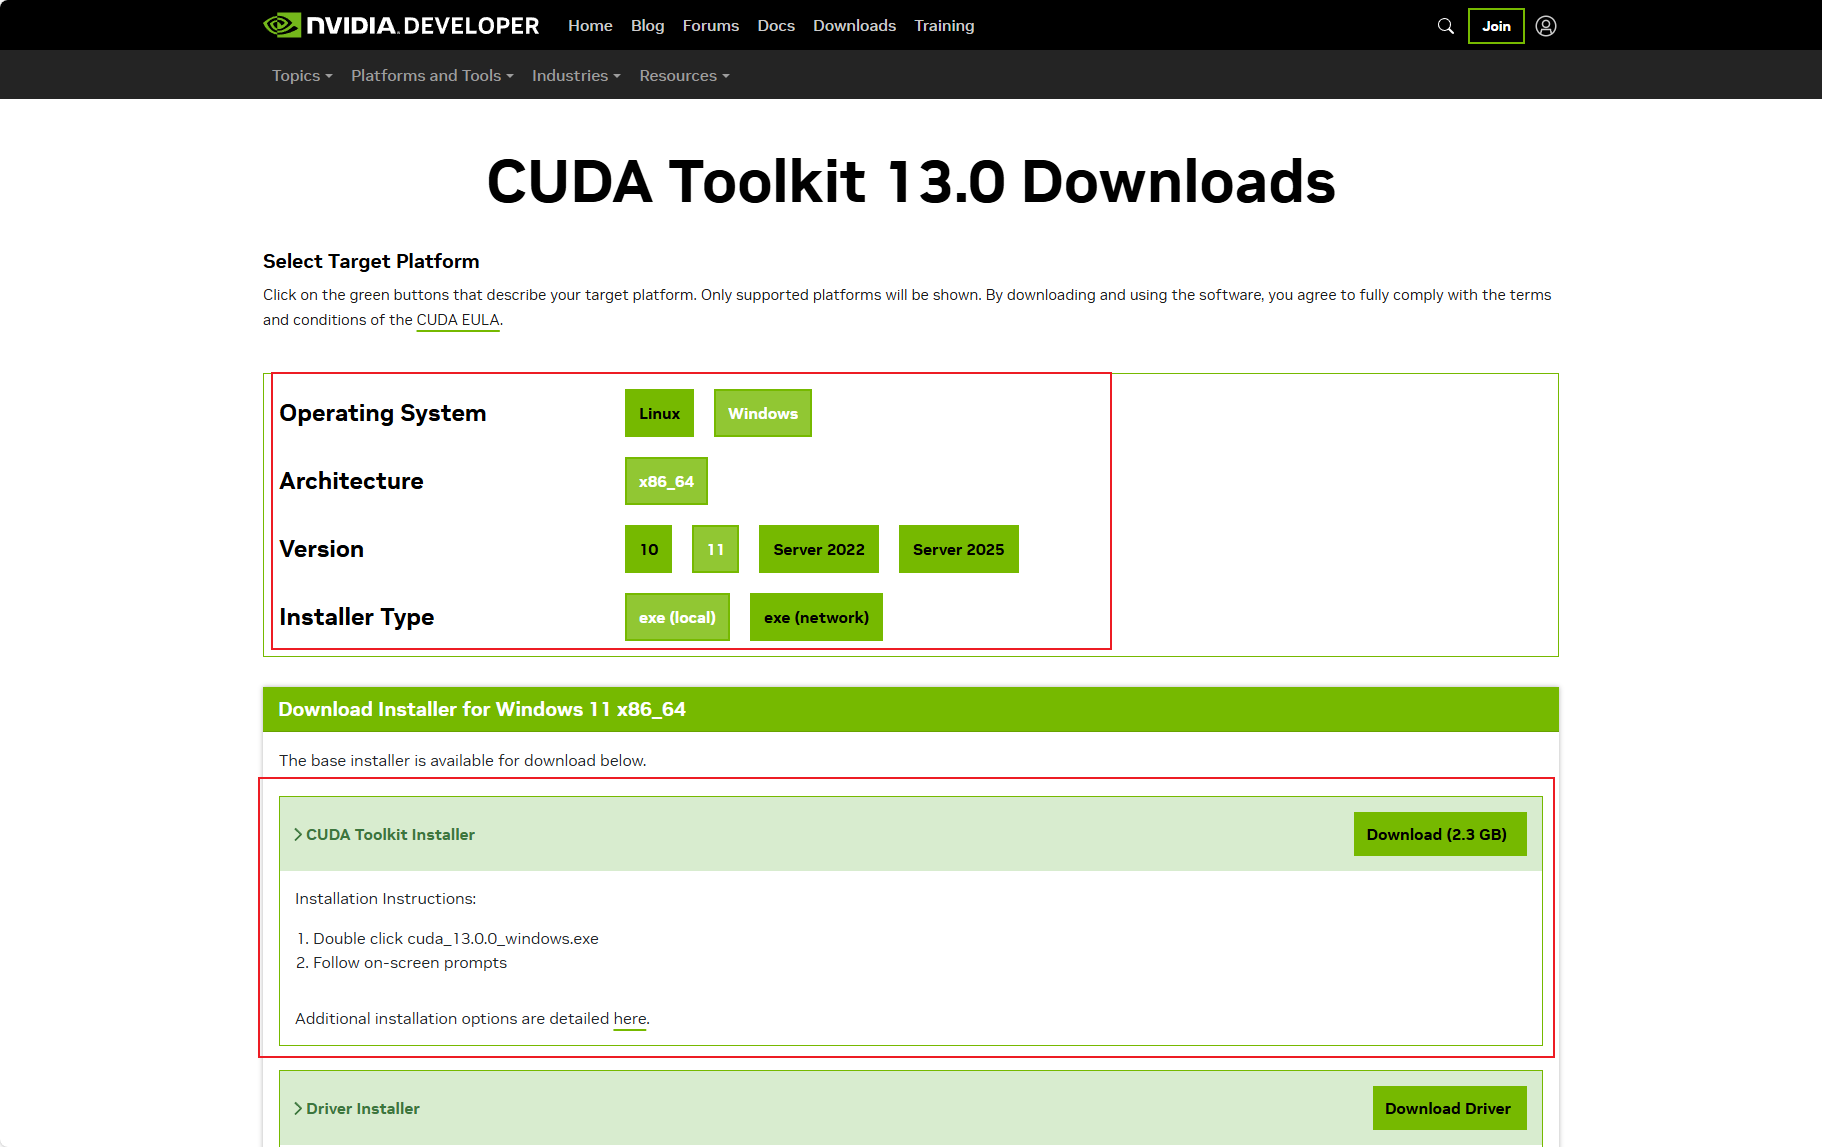Open the Downloads menu item

click(854, 25)
